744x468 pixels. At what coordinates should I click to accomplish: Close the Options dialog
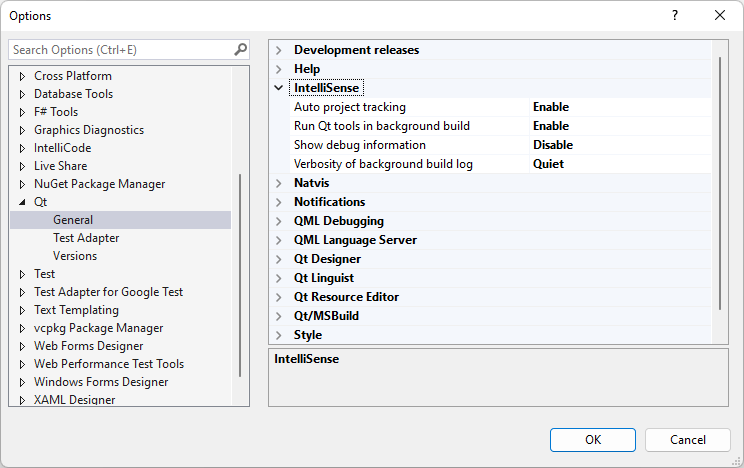click(x=720, y=15)
